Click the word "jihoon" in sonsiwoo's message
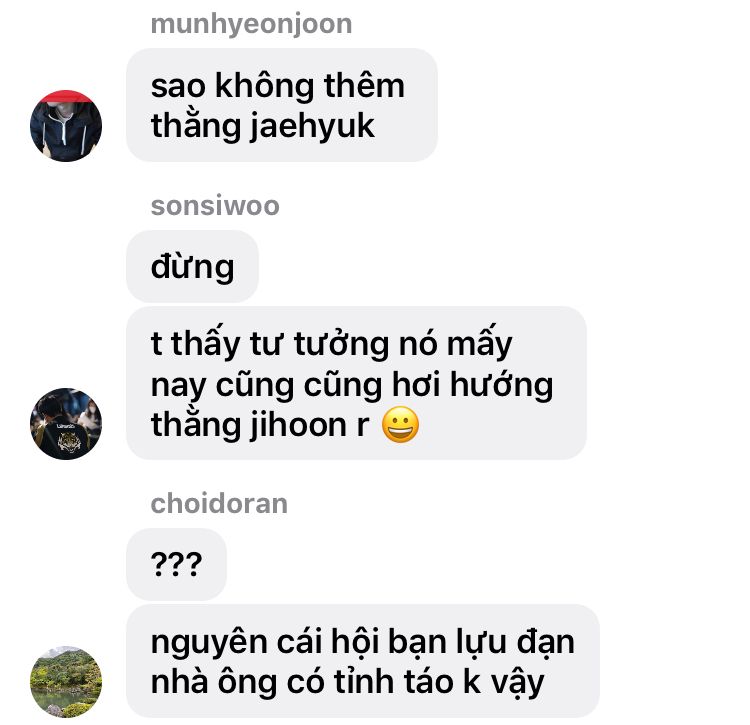 coord(298,425)
